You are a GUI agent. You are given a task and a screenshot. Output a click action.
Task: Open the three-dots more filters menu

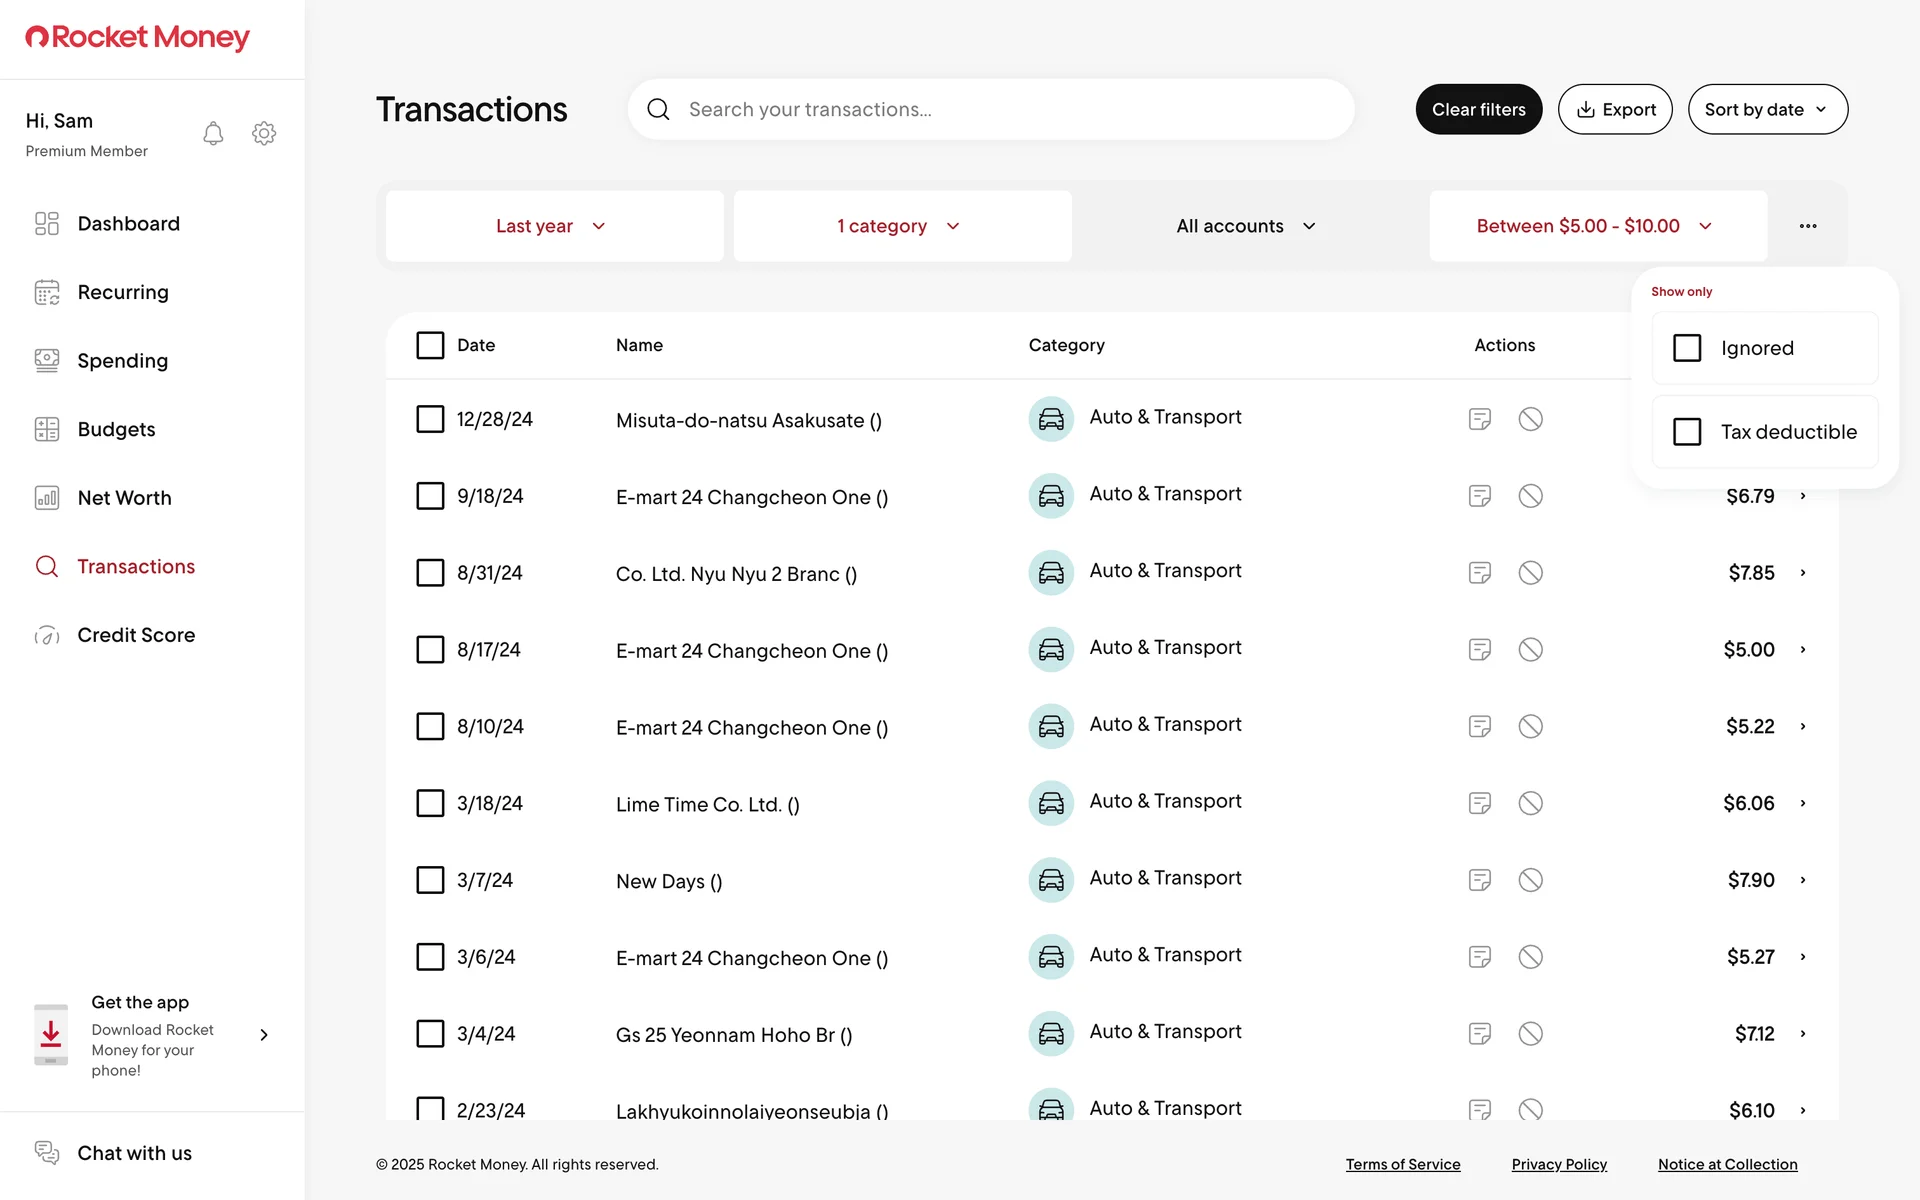pyautogui.click(x=1807, y=226)
